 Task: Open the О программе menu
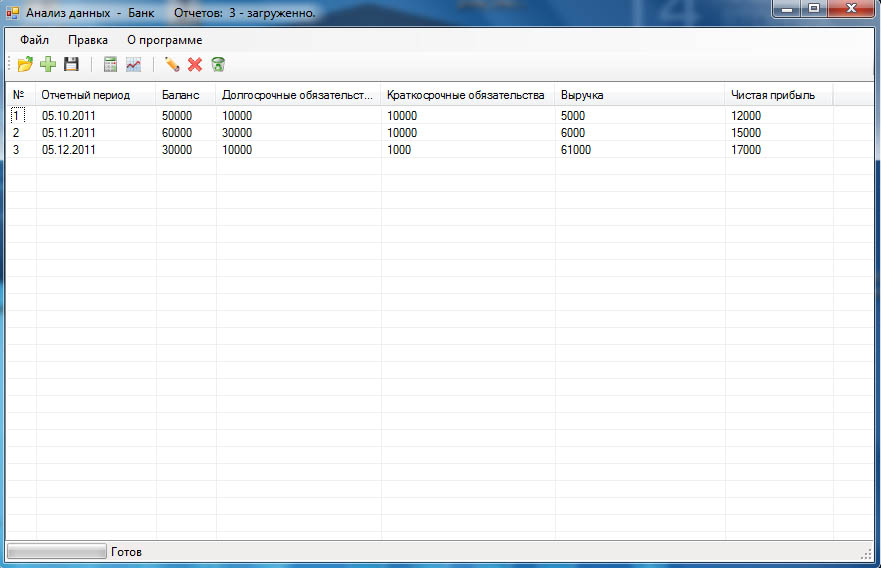(165, 40)
